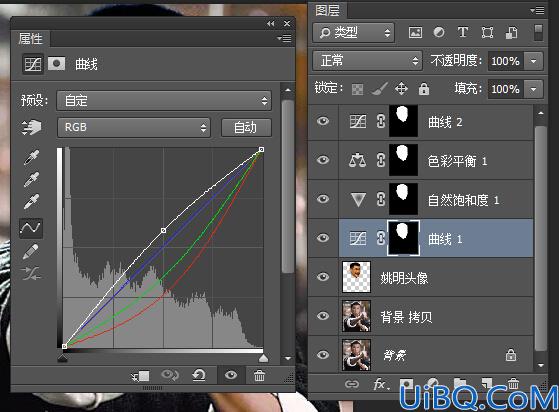Click the 自动 auto button
This screenshot has width=559, height=412.
point(246,127)
